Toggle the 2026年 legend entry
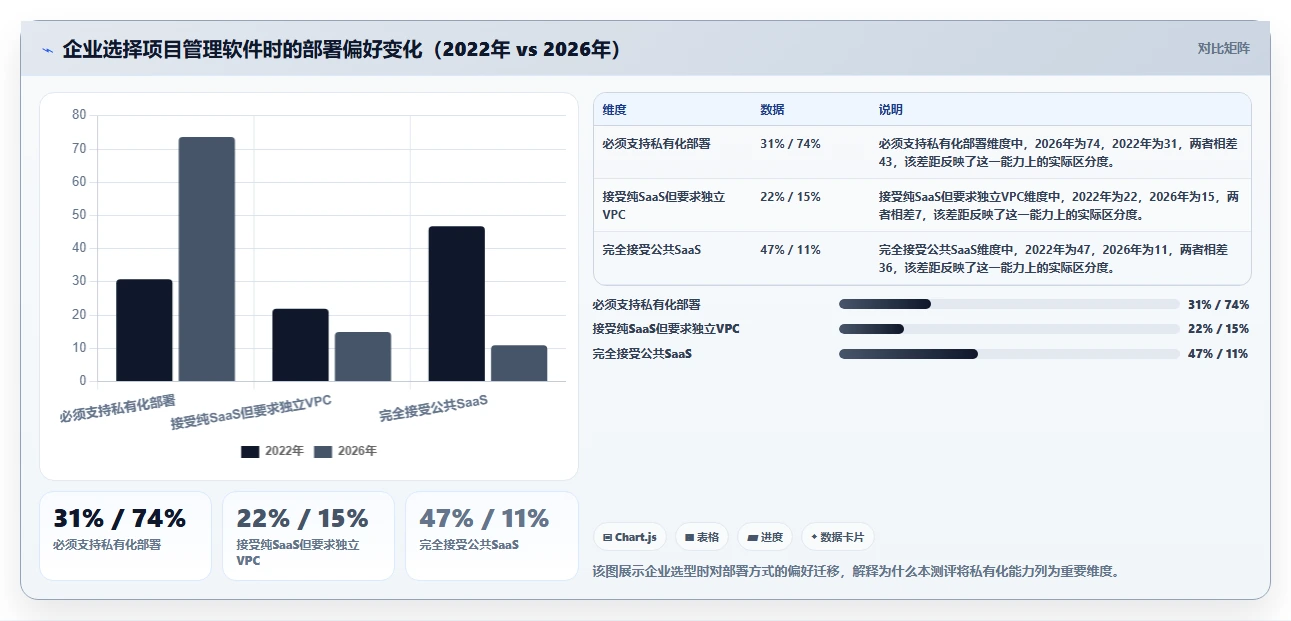Screen dimensions: 1291x621 click(345, 451)
